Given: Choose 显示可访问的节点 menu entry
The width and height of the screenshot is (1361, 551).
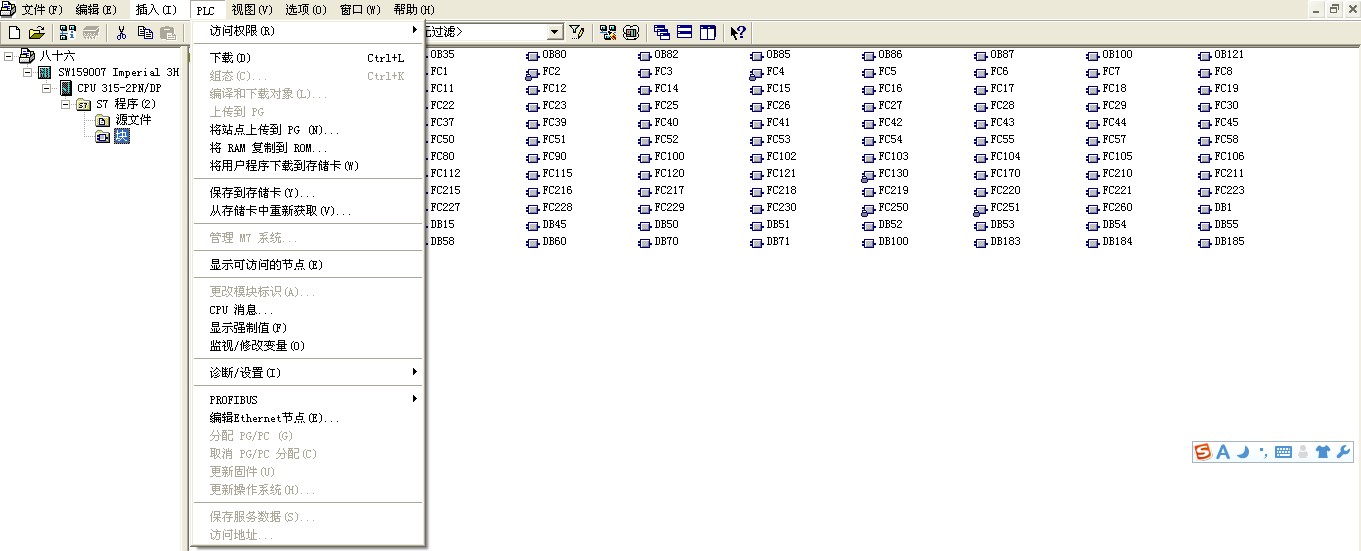Looking at the screenshot, I should coord(266,265).
